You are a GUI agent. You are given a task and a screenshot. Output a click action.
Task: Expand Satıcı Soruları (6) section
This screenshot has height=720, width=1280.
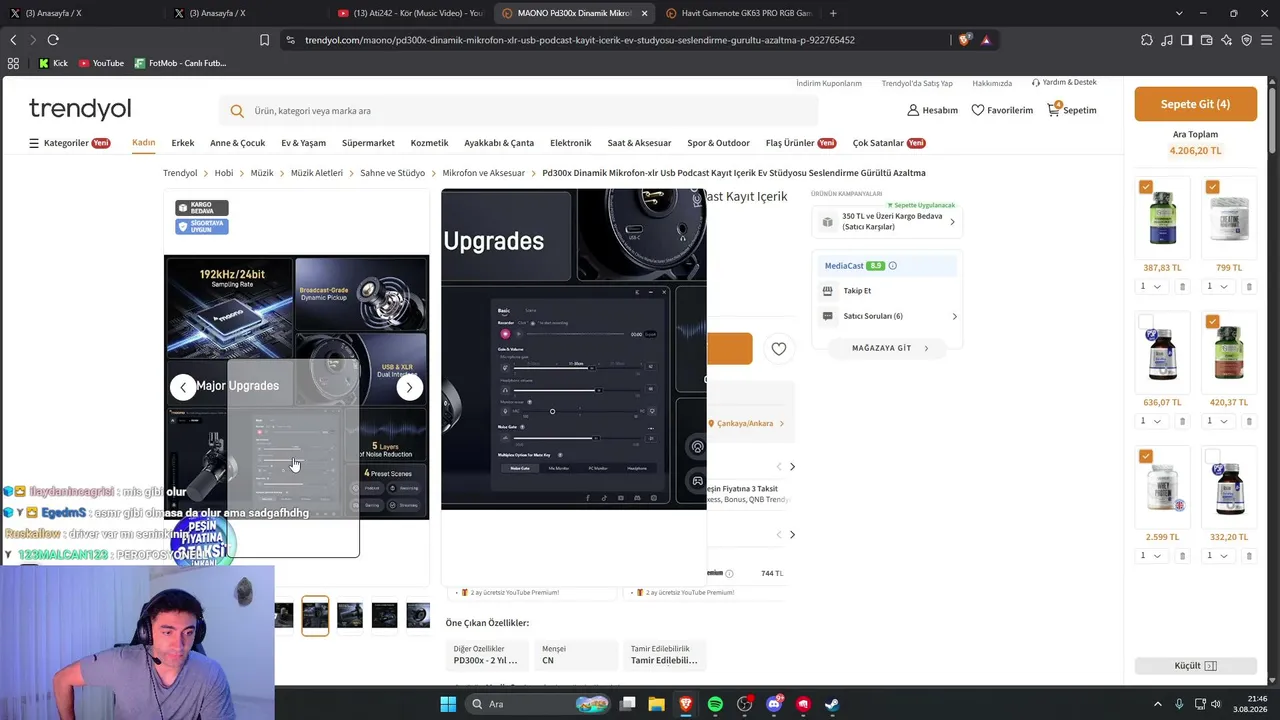(x=889, y=316)
